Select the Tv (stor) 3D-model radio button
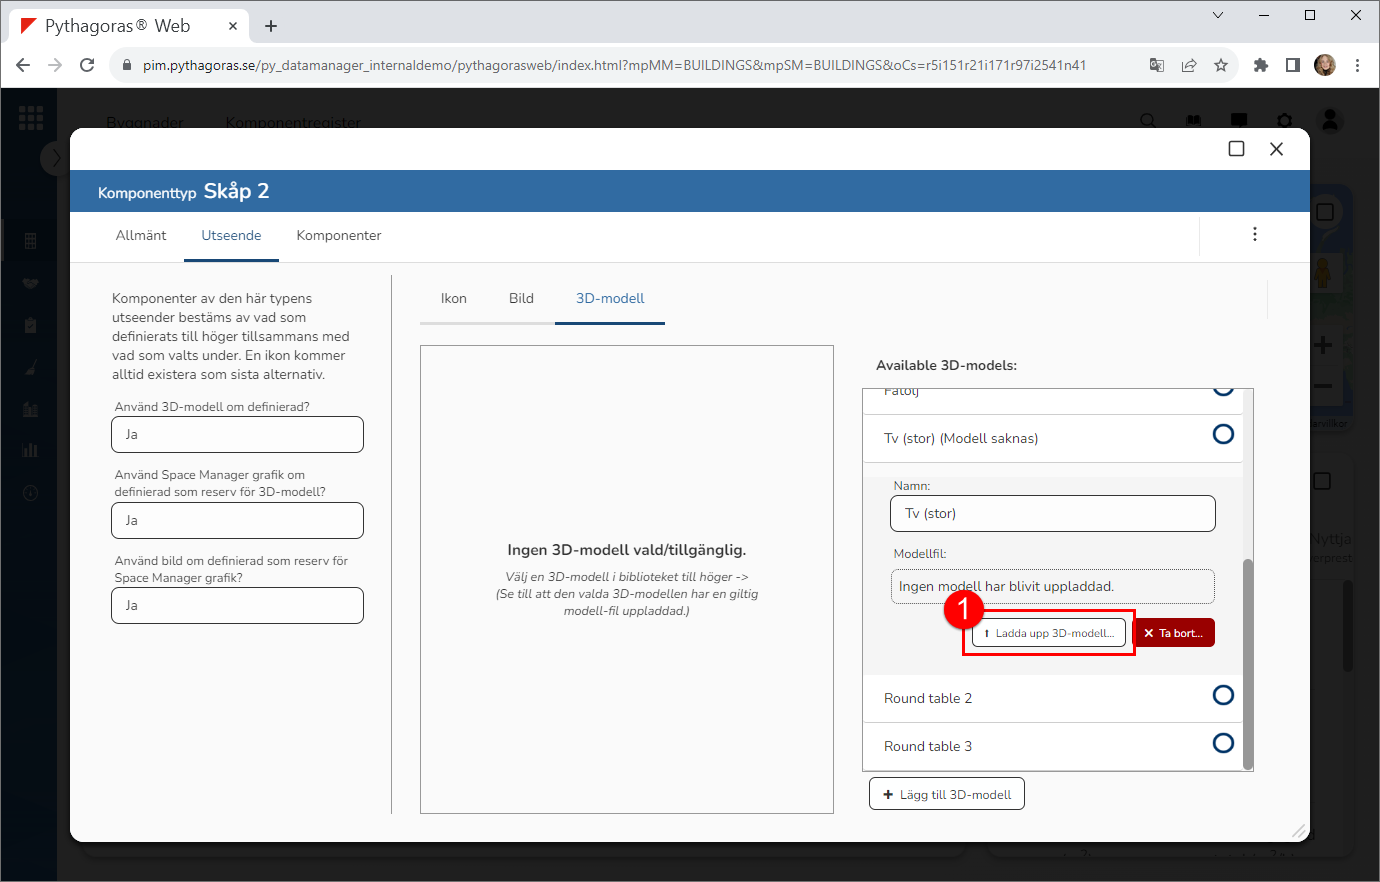Viewport: 1380px width, 882px height. coord(1222,434)
